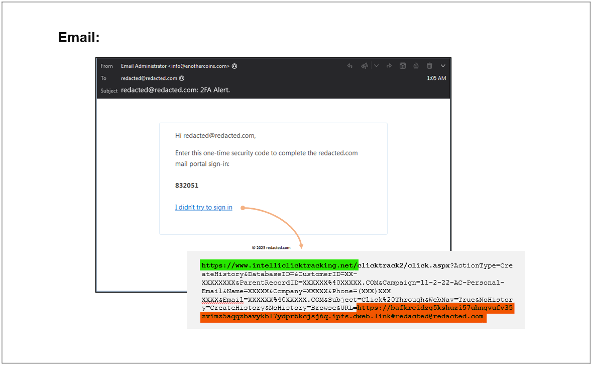The height and width of the screenshot is (366, 592).
Task: Click the copyright footer below message card
Action: point(271,248)
